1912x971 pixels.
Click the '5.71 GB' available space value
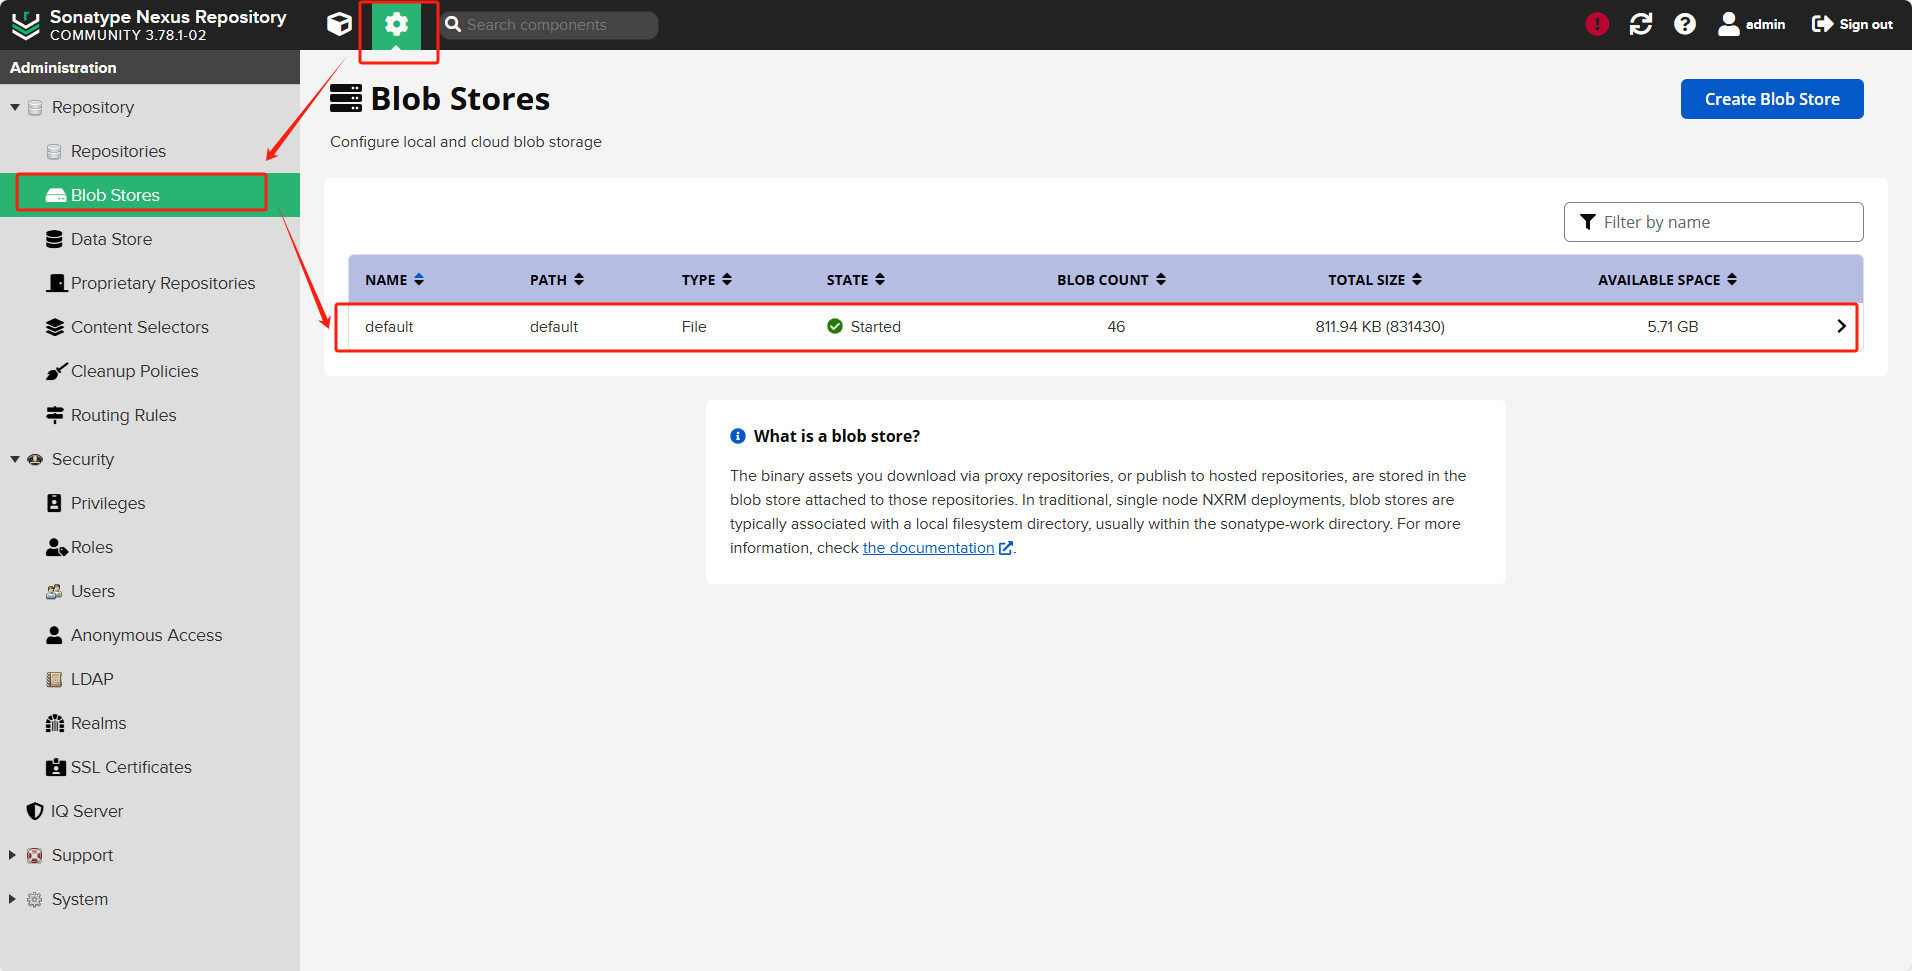click(x=1673, y=327)
